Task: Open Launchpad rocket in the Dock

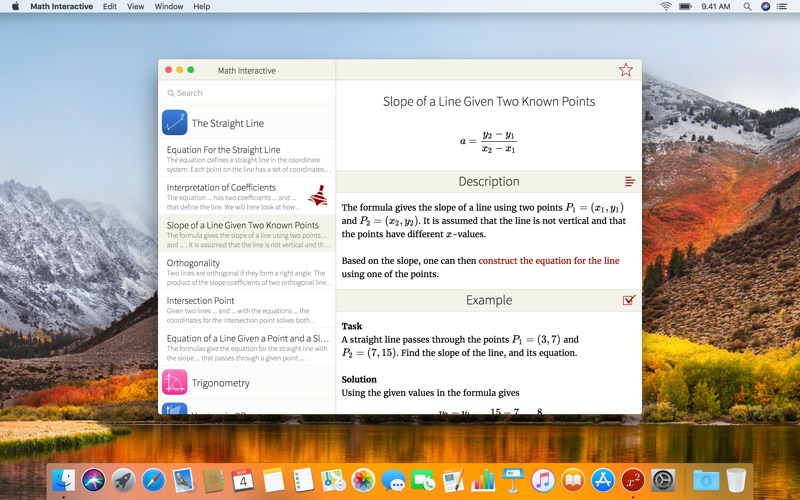Action: click(123, 480)
